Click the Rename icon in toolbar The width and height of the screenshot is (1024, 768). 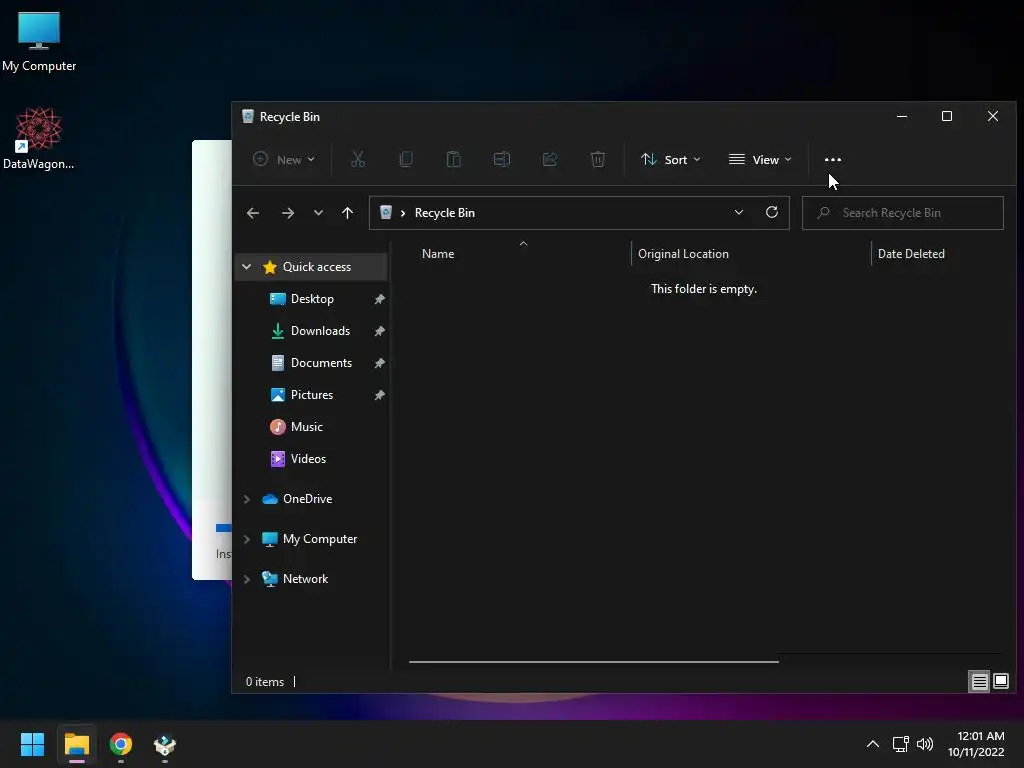(502, 159)
